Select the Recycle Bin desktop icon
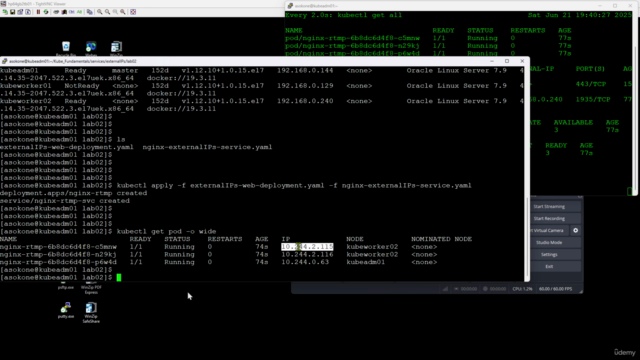640x360 pixels. pos(66,49)
